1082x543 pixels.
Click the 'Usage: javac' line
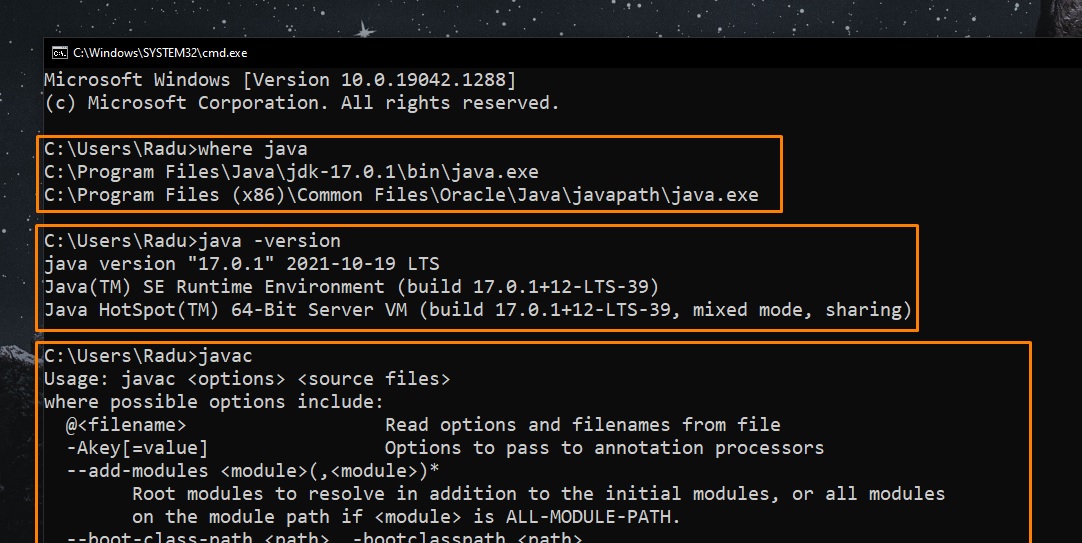(246, 380)
